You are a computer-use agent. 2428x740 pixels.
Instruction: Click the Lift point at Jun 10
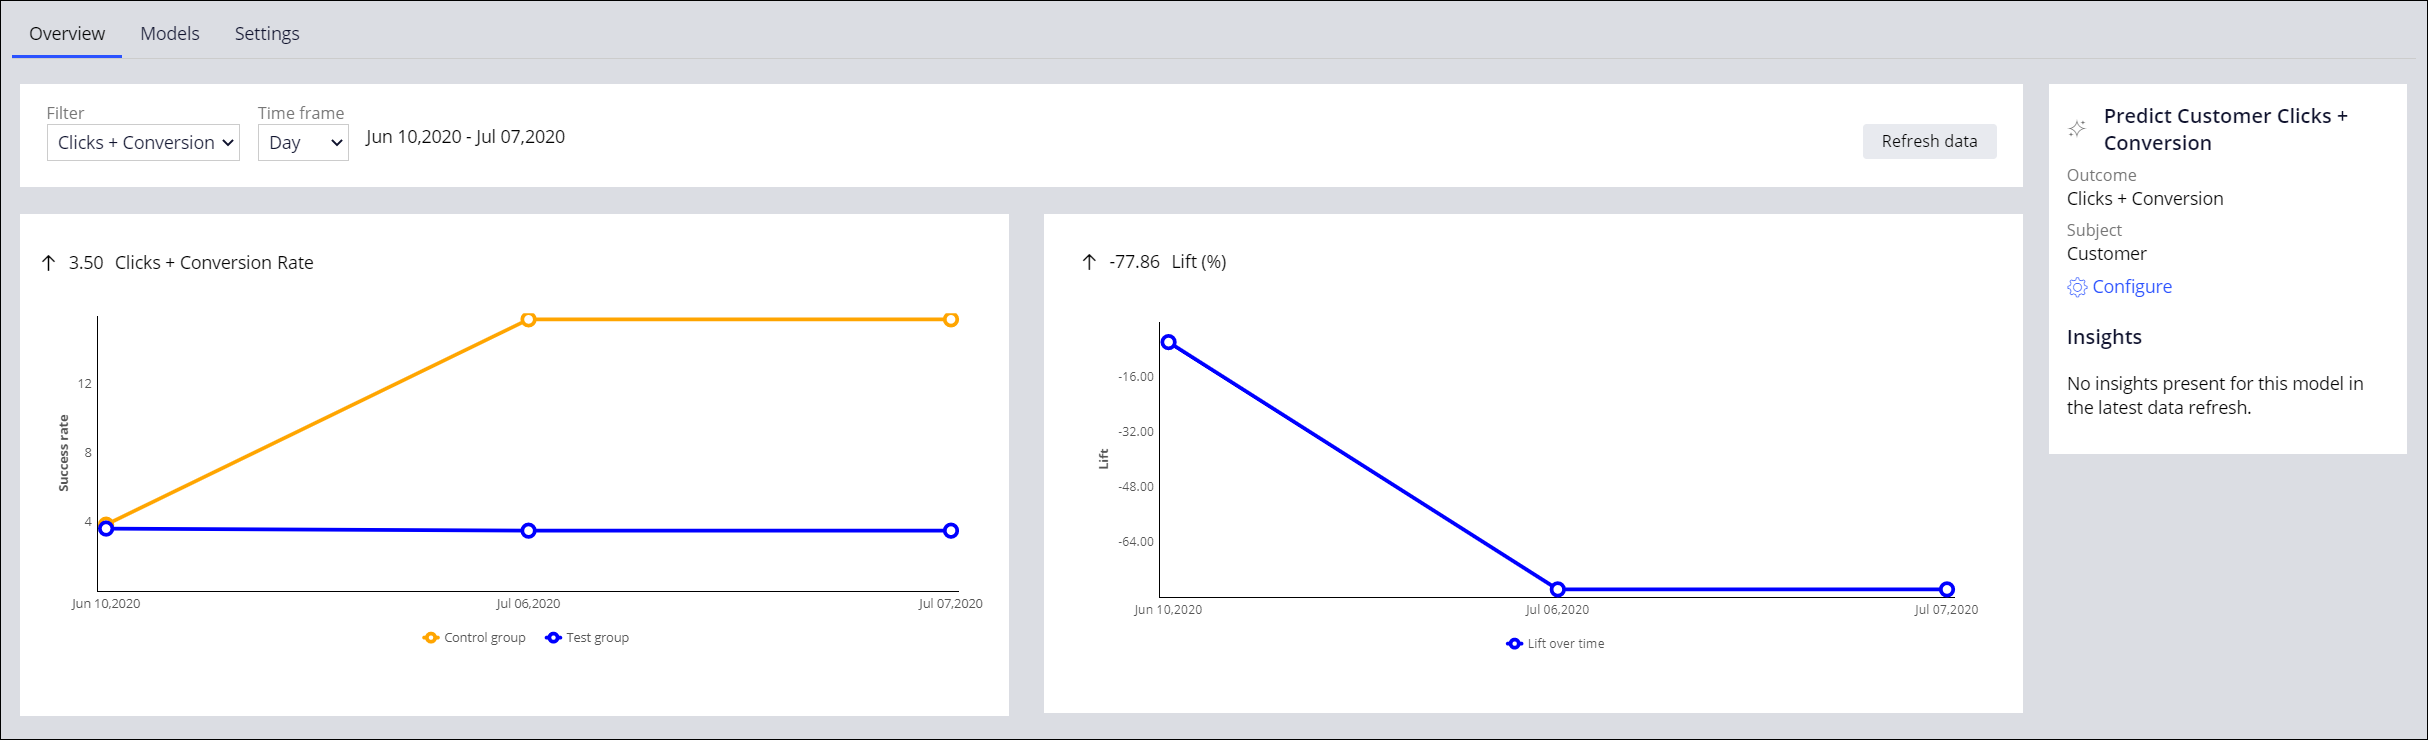(x=1168, y=342)
